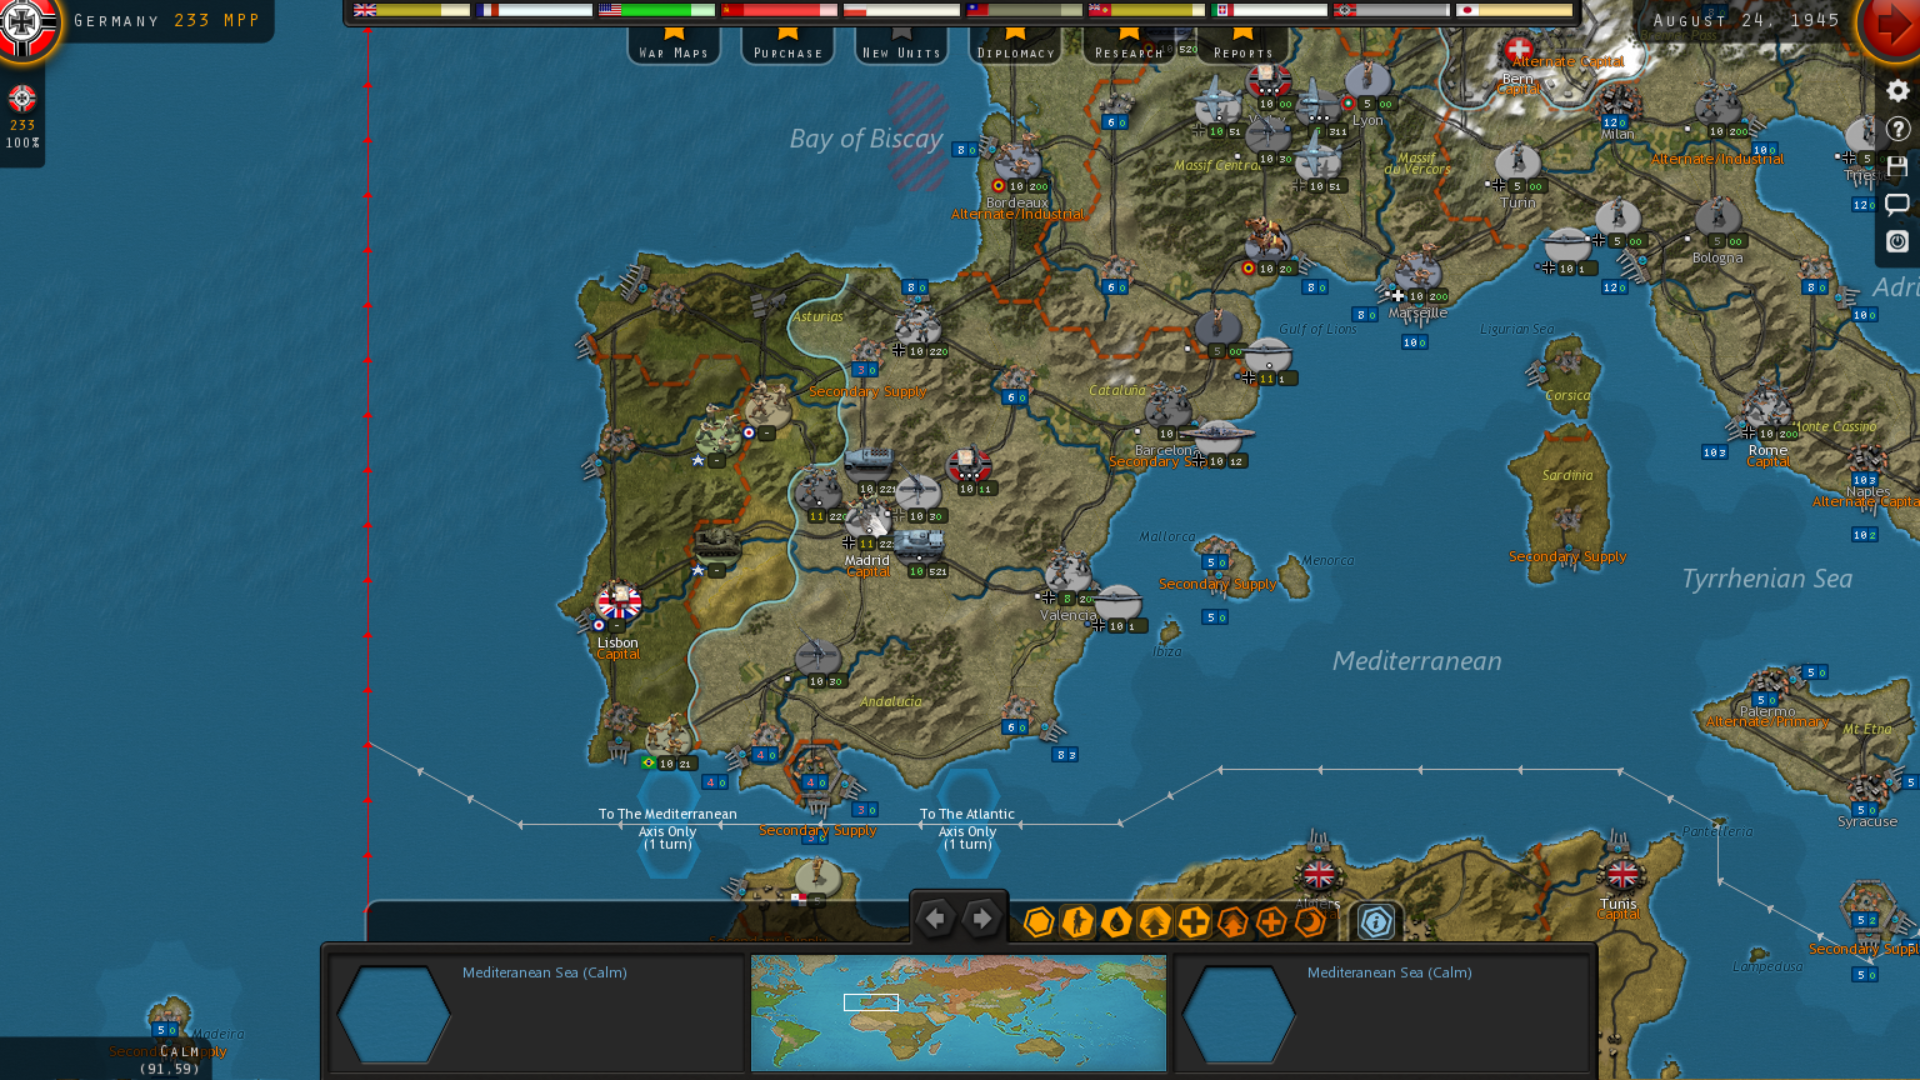Toggle the yellow upgrade arrow icon
Image resolution: width=1920 pixels, height=1080 pixels.
click(x=1155, y=922)
